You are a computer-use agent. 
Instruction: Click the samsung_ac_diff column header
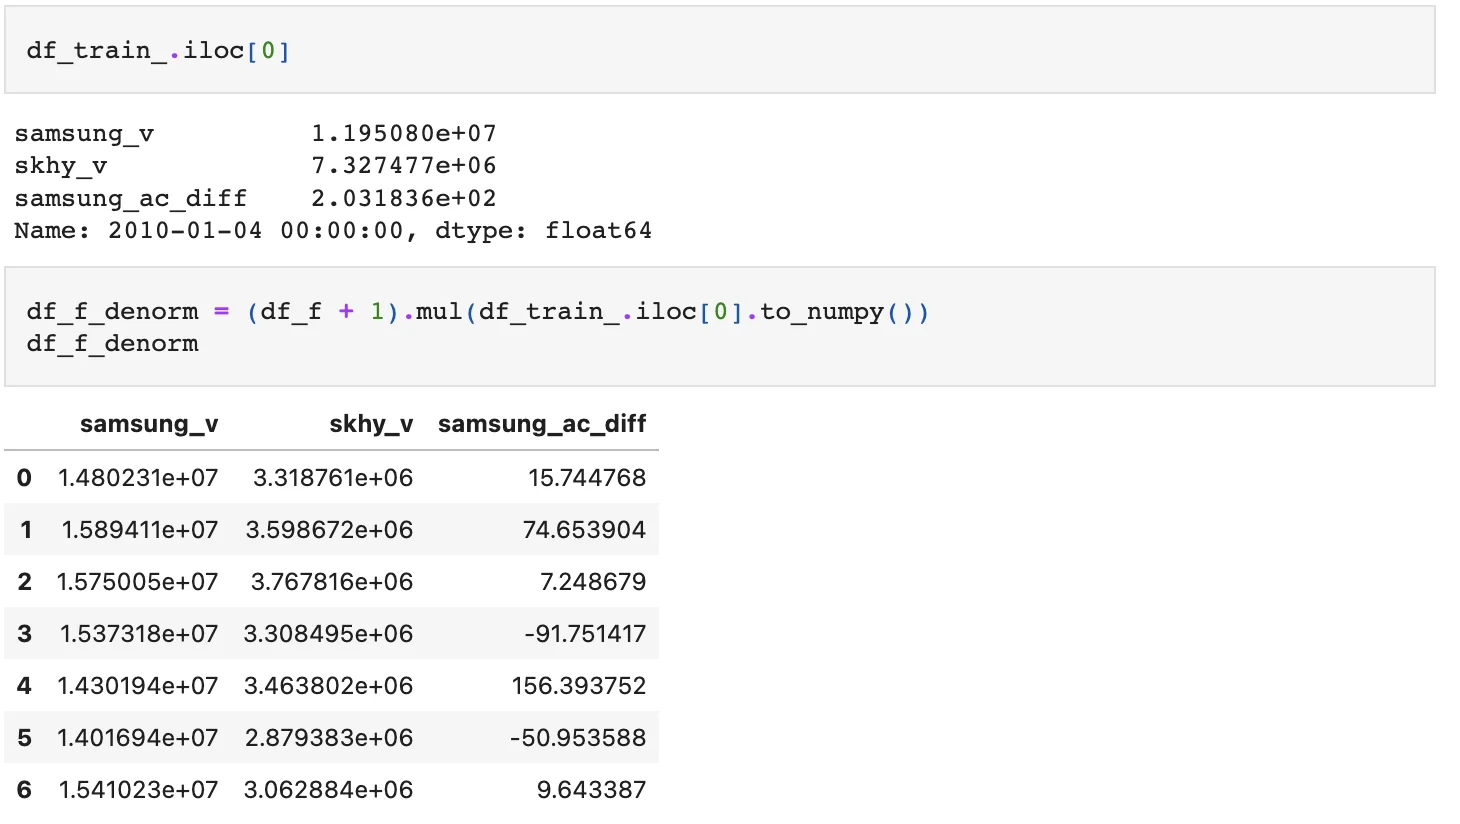tap(542, 424)
